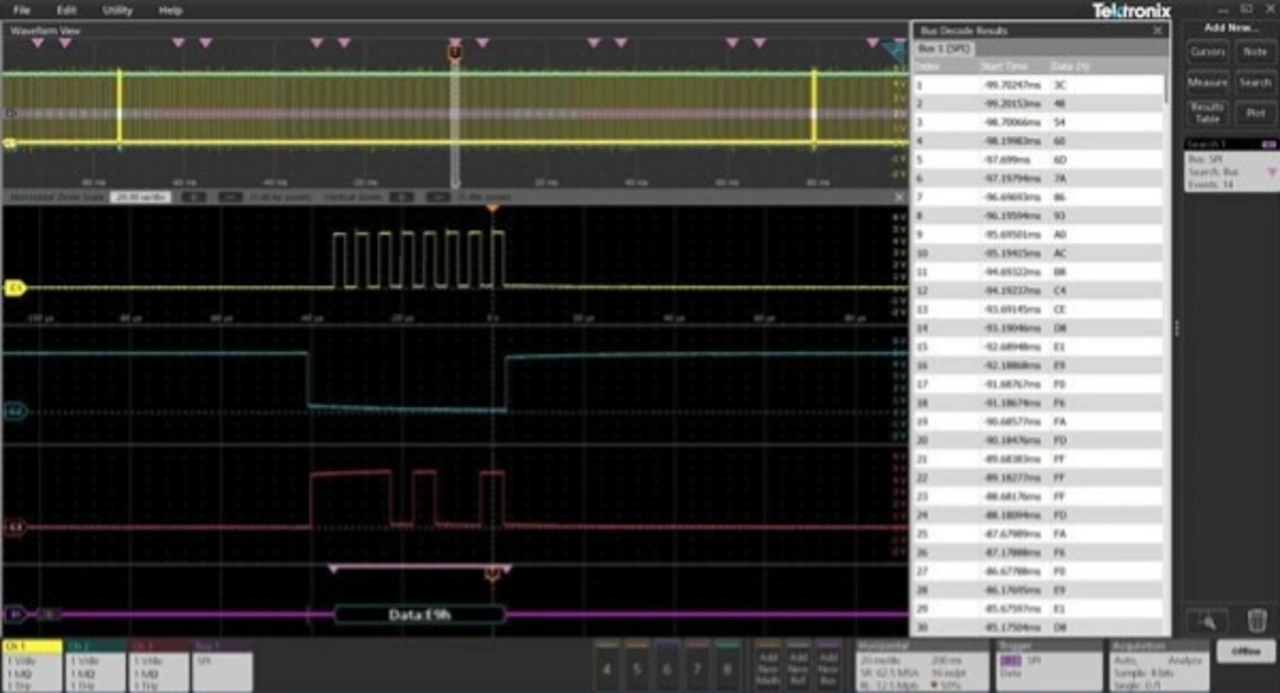The height and width of the screenshot is (693, 1280).
Task: Click the Measure button
Action: [1208, 83]
